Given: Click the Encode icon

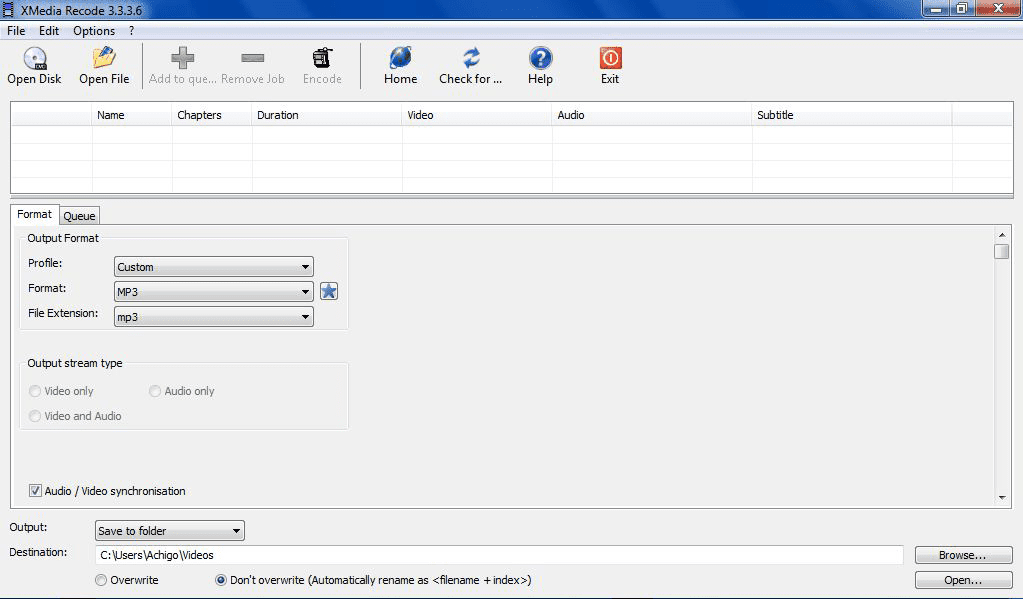Looking at the screenshot, I should 322,58.
